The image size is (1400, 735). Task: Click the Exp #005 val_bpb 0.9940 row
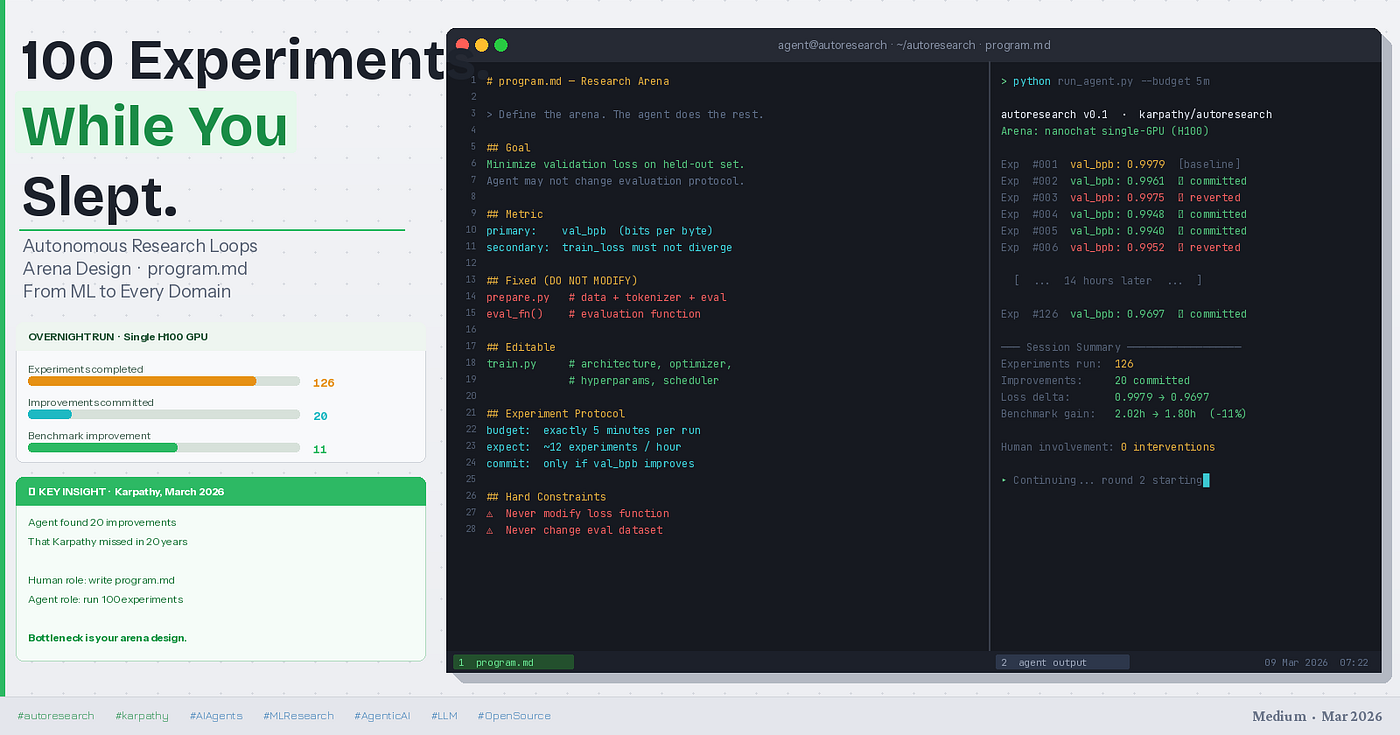tap(1124, 231)
